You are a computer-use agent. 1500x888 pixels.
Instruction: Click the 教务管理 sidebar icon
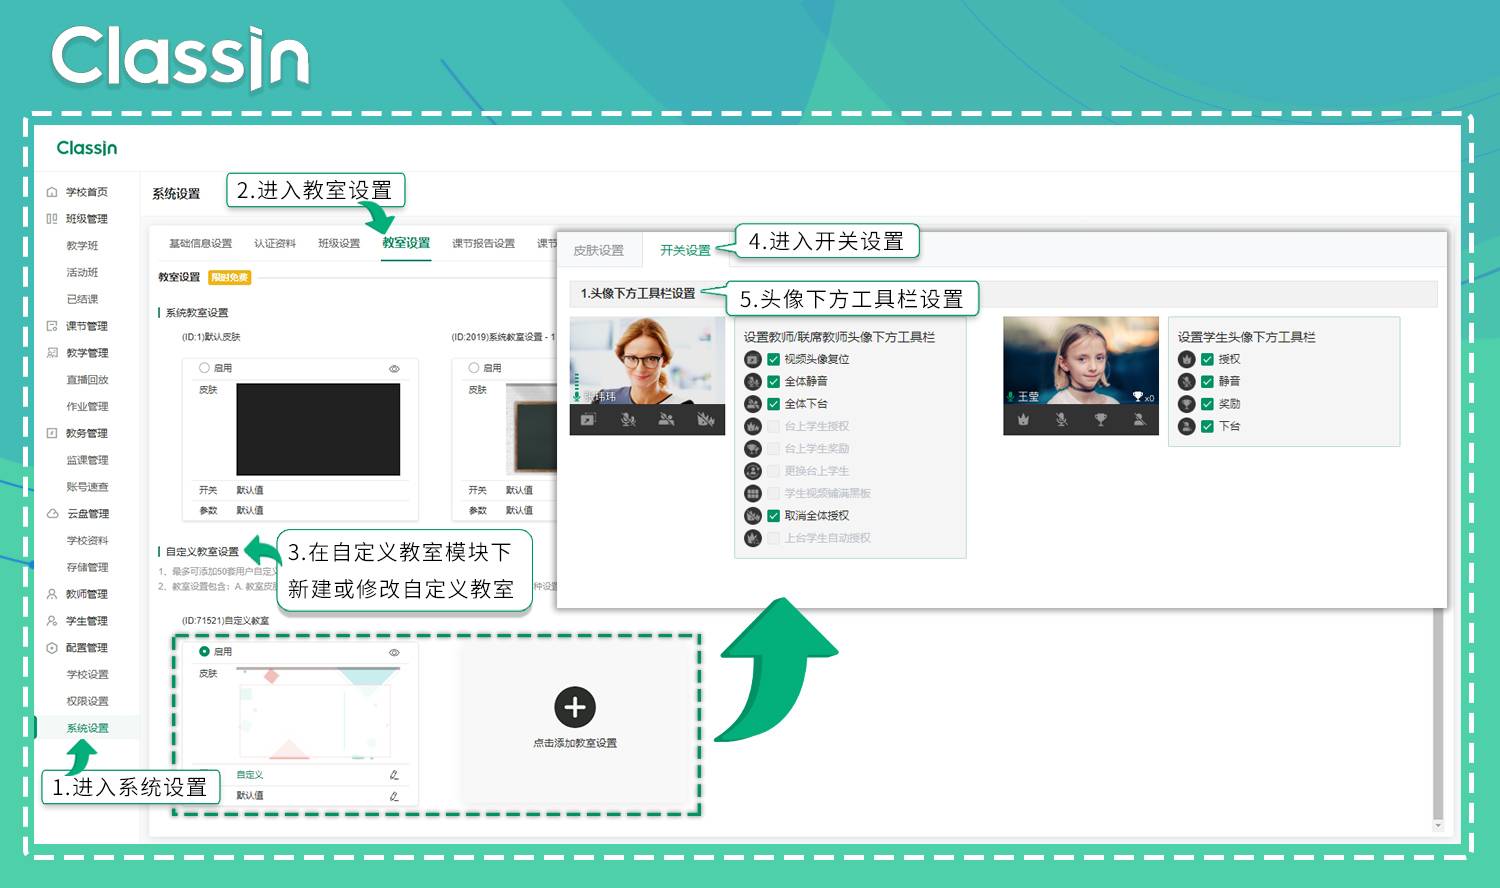52,433
